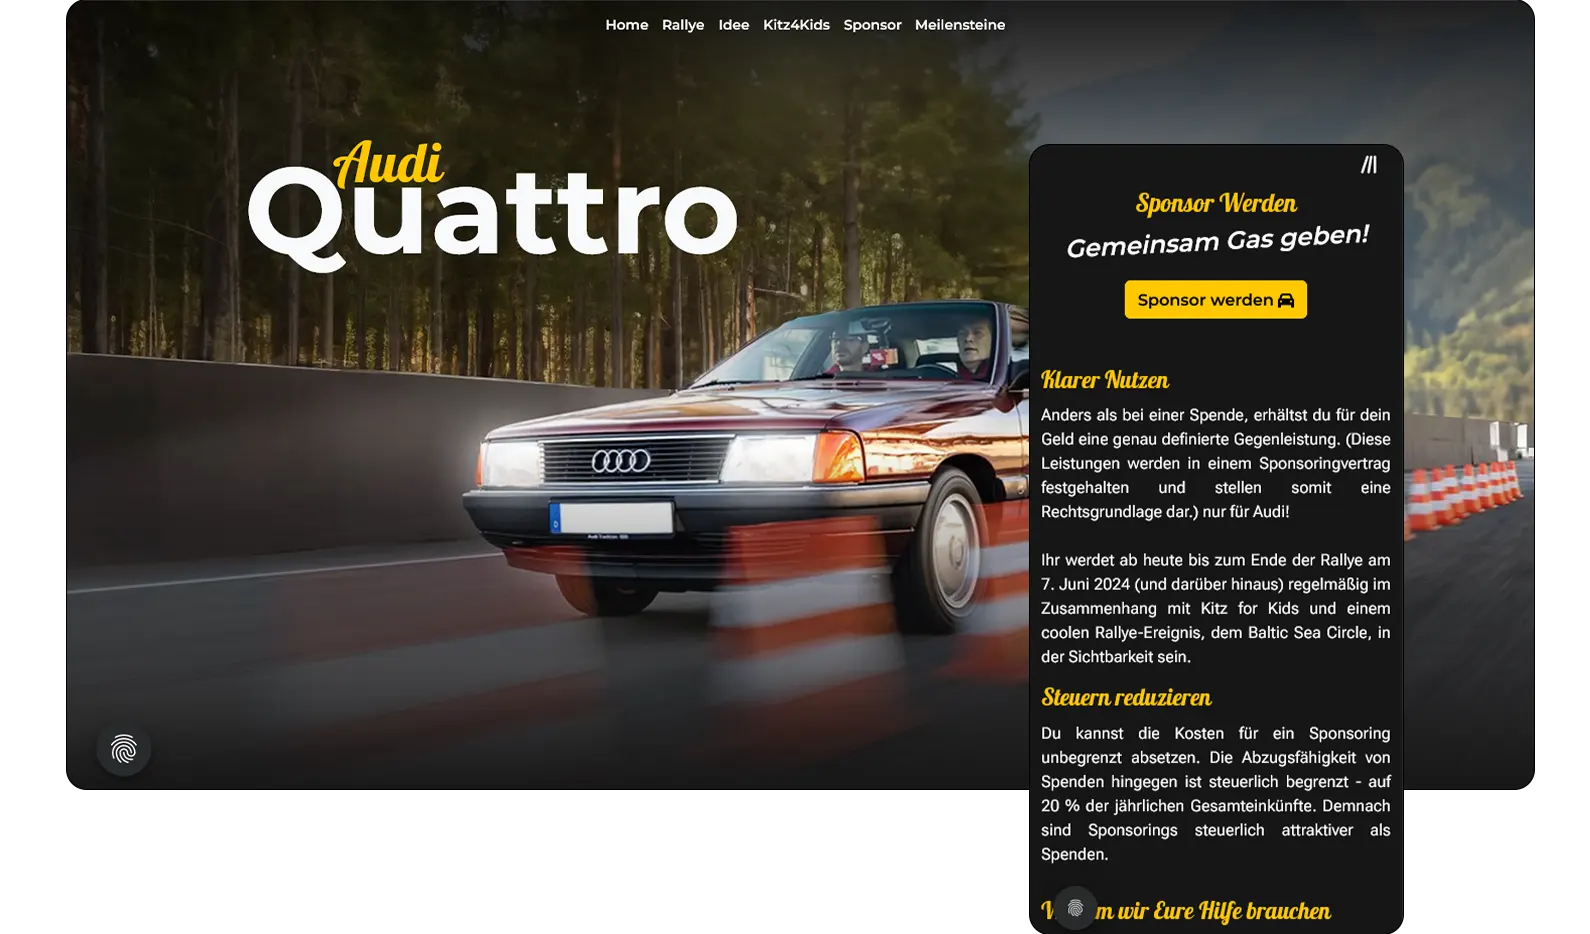Click the Klarer Nutzen heading

pyautogui.click(x=1105, y=380)
